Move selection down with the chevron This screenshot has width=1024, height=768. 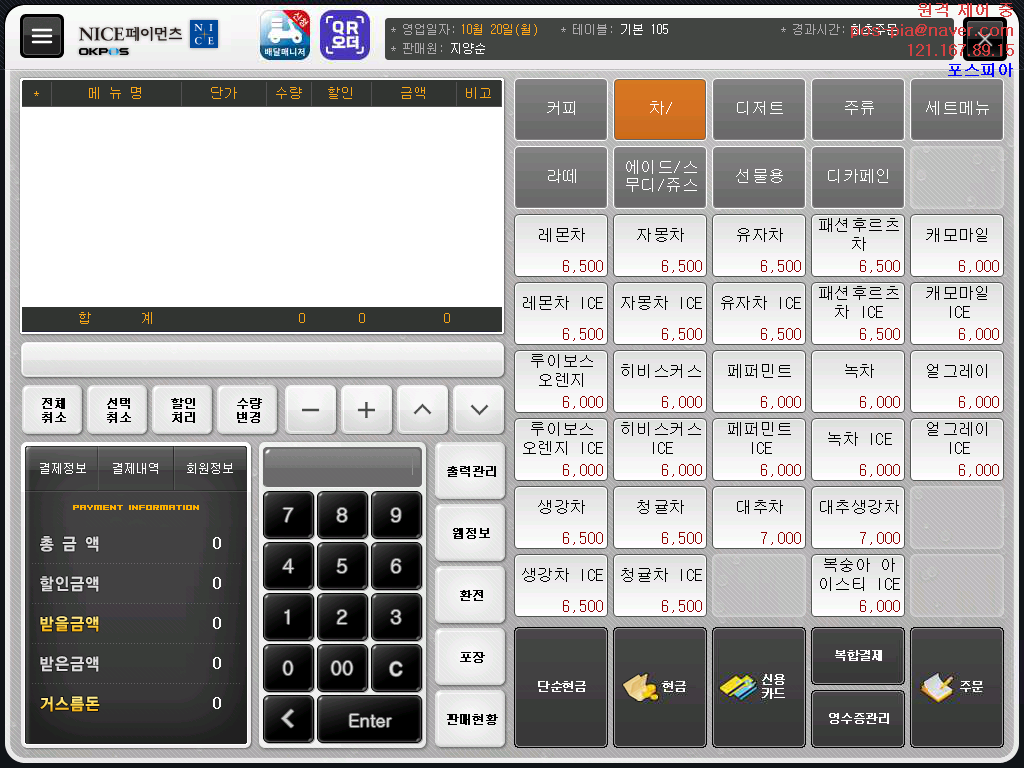pos(478,410)
